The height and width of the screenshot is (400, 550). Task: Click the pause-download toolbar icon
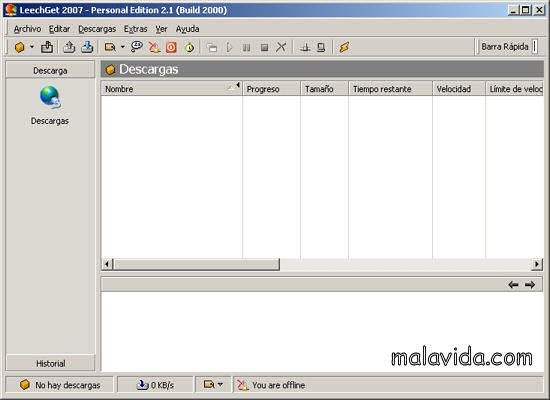tap(247, 47)
